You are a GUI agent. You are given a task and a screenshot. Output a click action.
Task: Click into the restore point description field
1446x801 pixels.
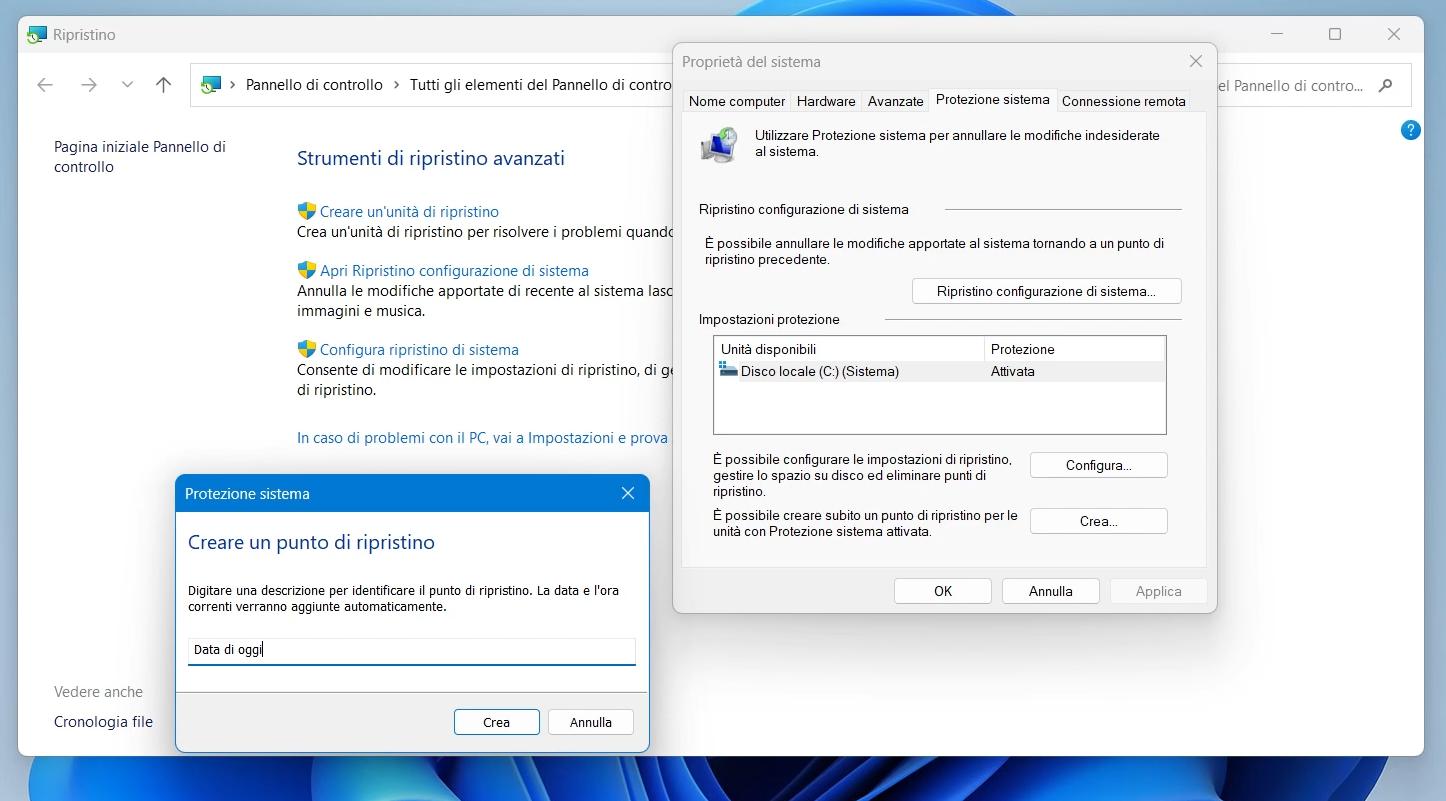(x=411, y=650)
